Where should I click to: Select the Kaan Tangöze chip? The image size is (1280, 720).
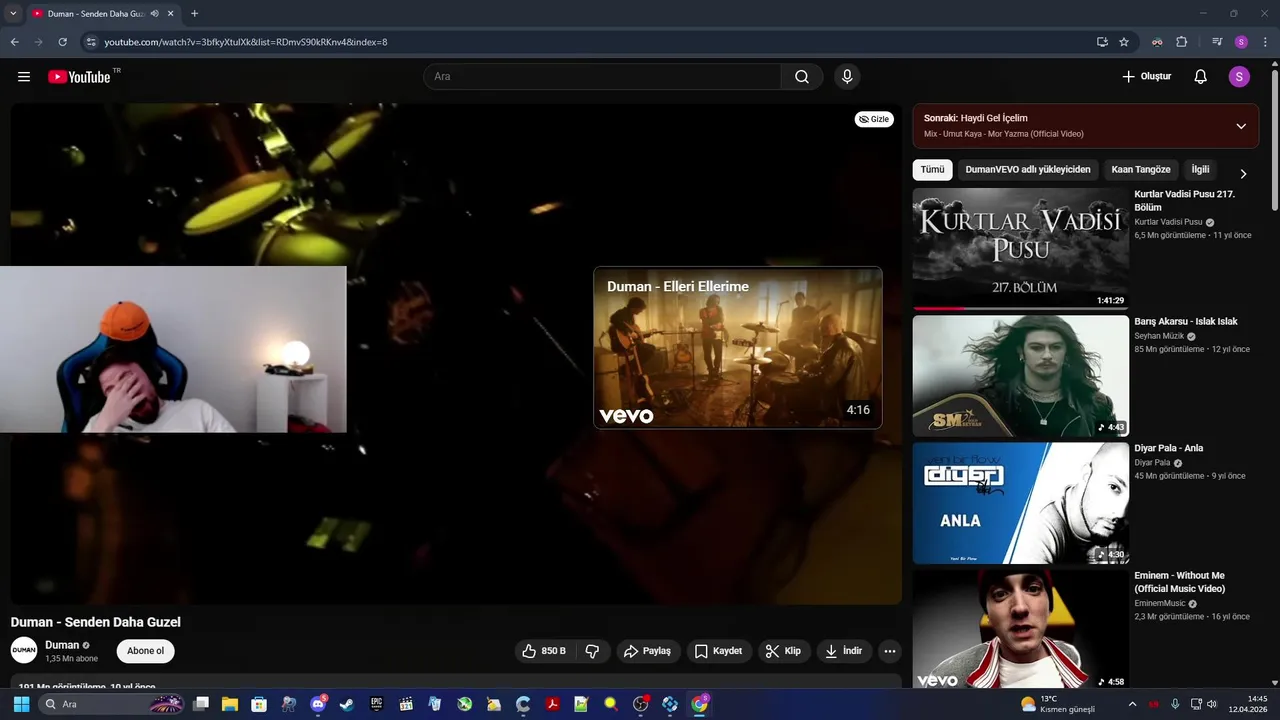pyautogui.click(x=1141, y=170)
